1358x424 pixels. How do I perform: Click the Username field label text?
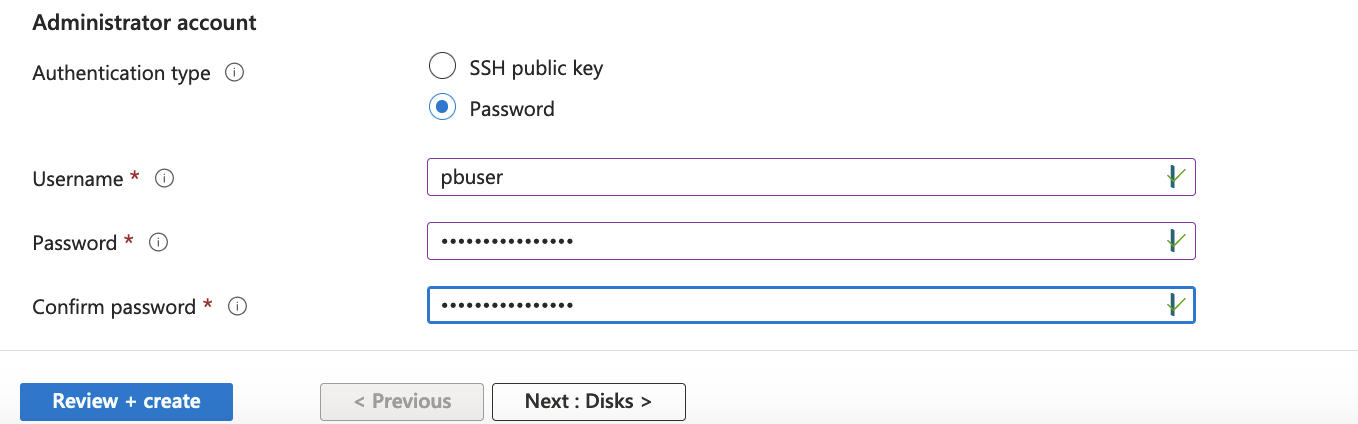tap(77, 179)
